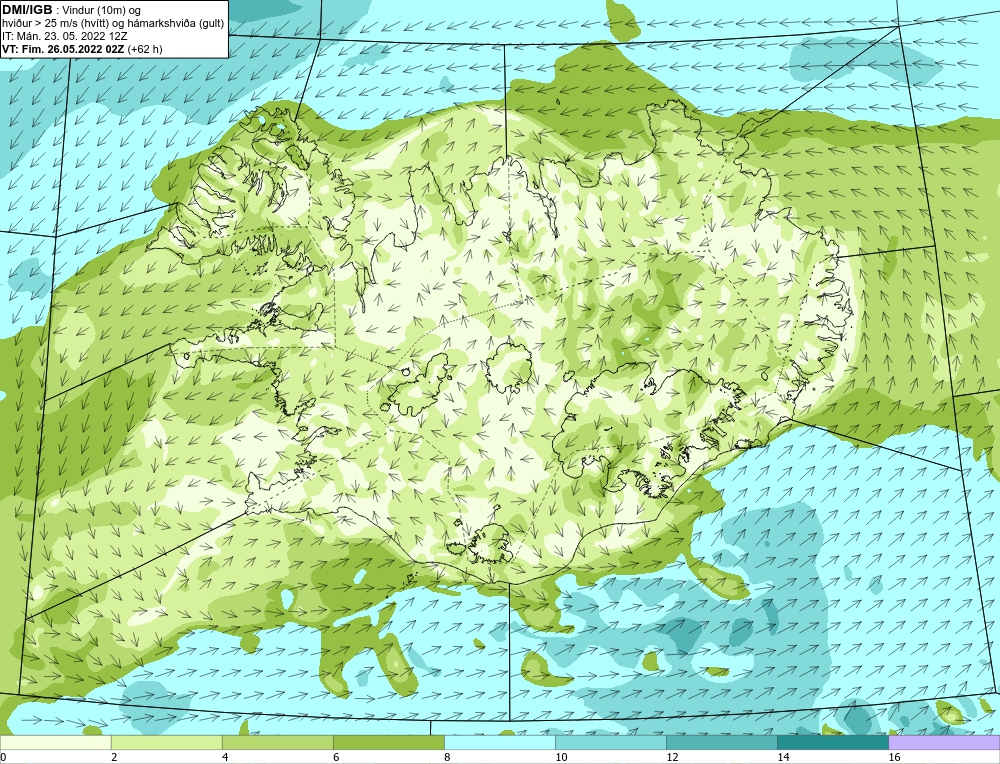Click the '10' scale label
1000x764 pixels.
click(561, 757)
